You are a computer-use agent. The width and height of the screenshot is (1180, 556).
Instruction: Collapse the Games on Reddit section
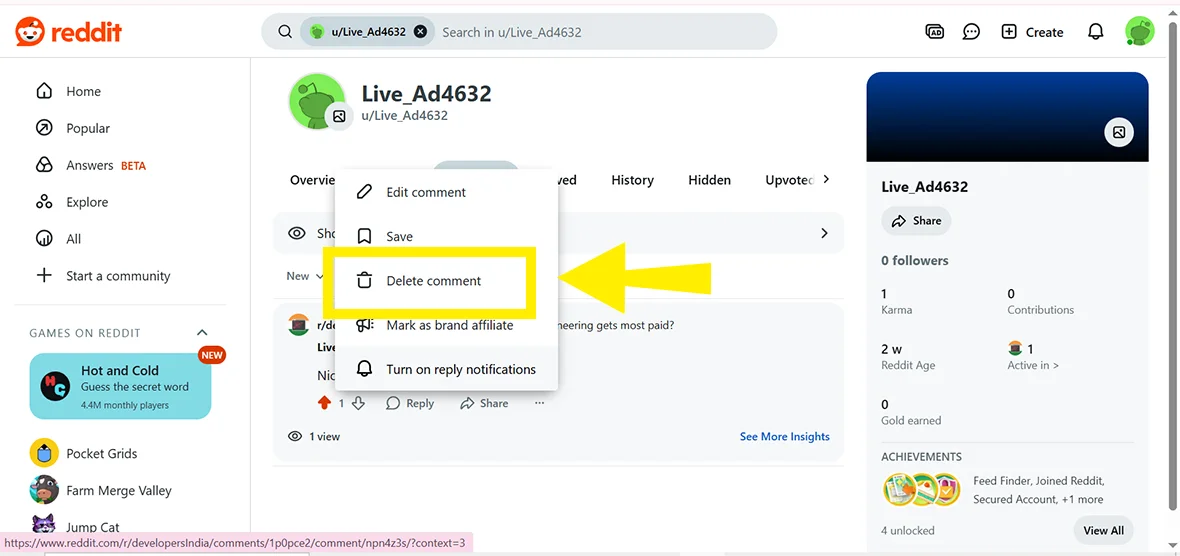coord(202,333)
